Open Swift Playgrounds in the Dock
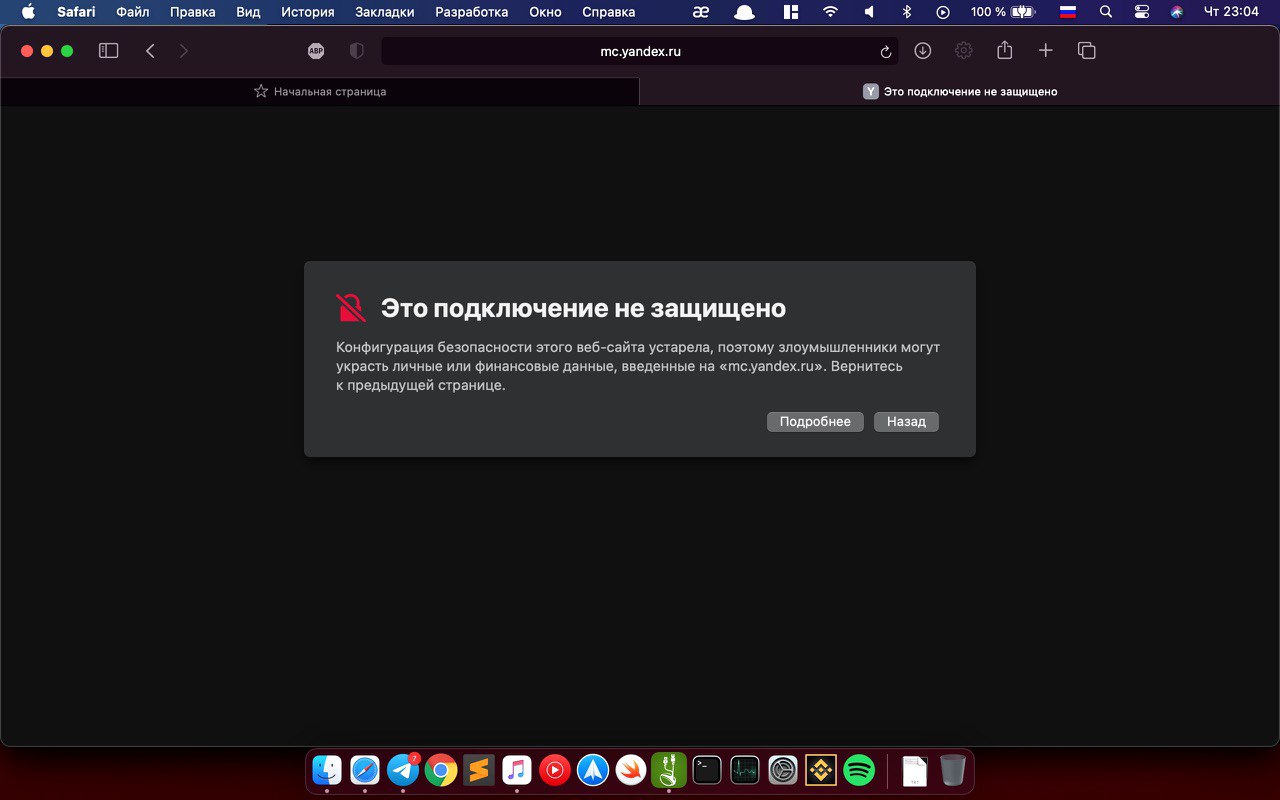 [631, 770]
